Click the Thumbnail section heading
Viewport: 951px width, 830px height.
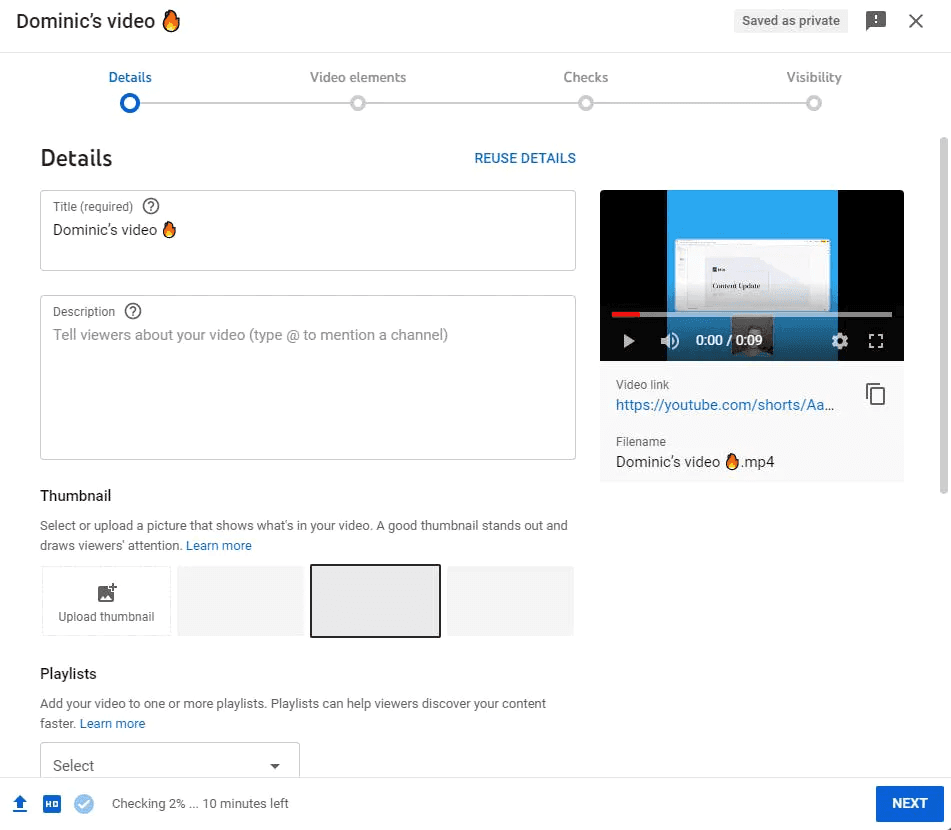pyautogui.click(x=76, y=496)
